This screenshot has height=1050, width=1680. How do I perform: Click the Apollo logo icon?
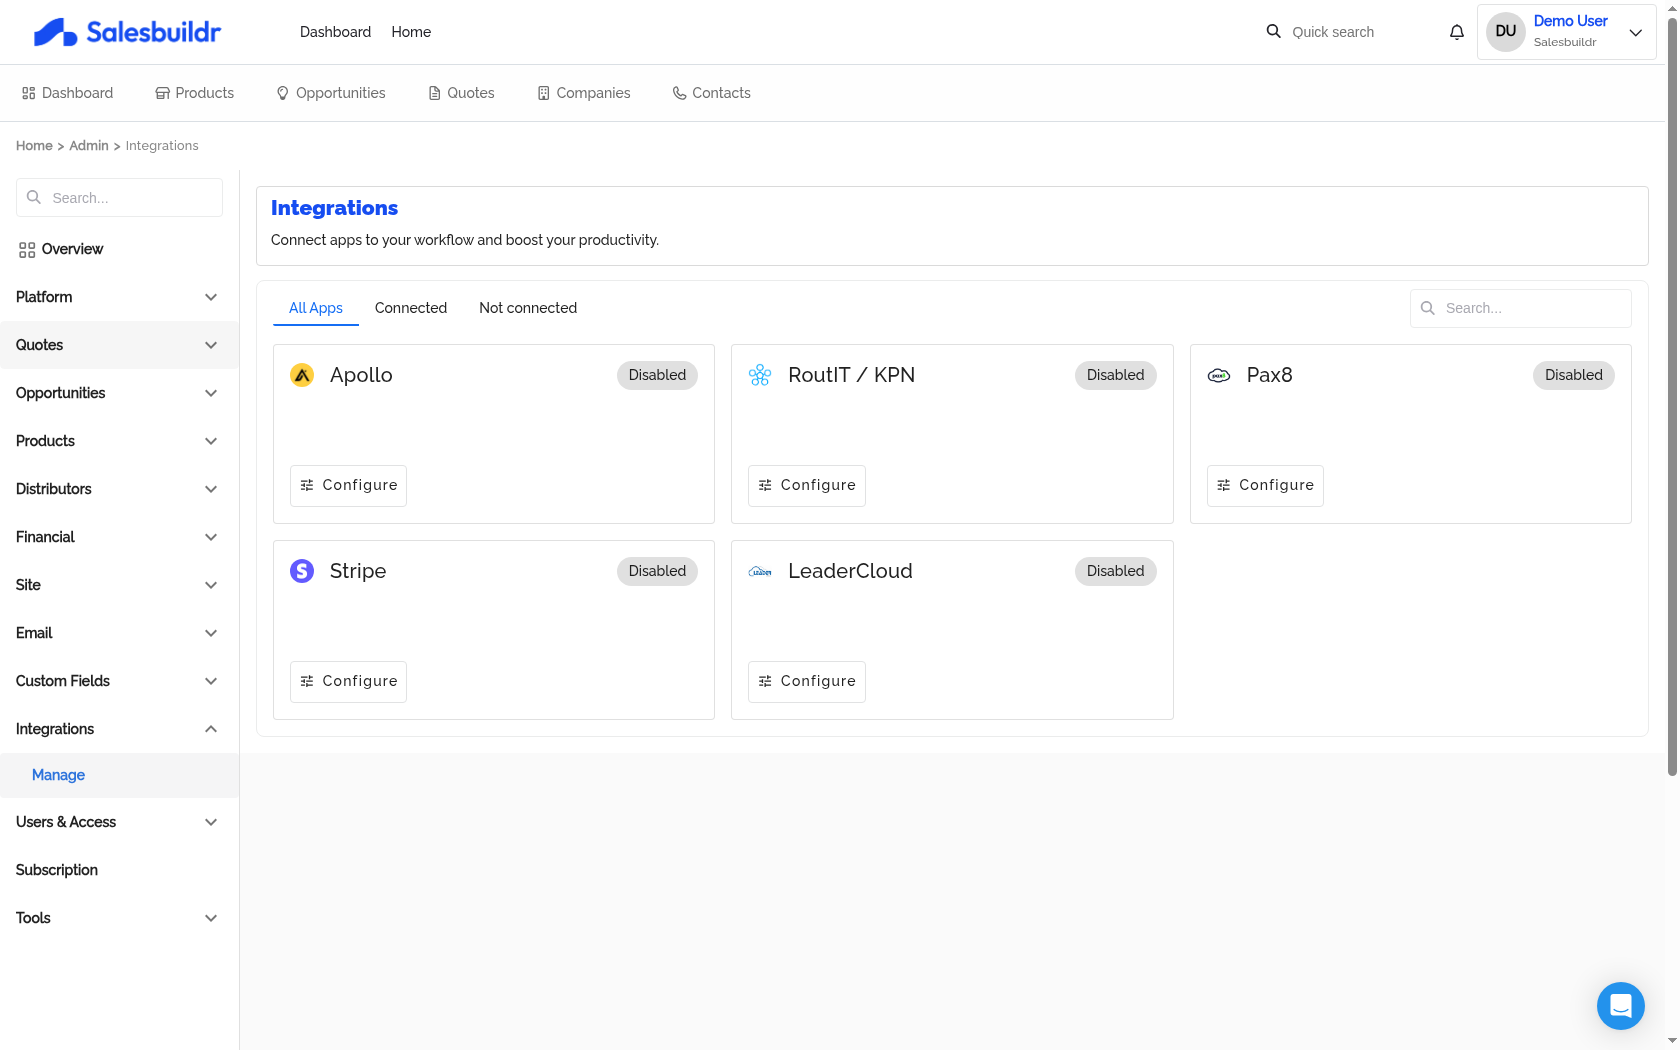[302, 375]
